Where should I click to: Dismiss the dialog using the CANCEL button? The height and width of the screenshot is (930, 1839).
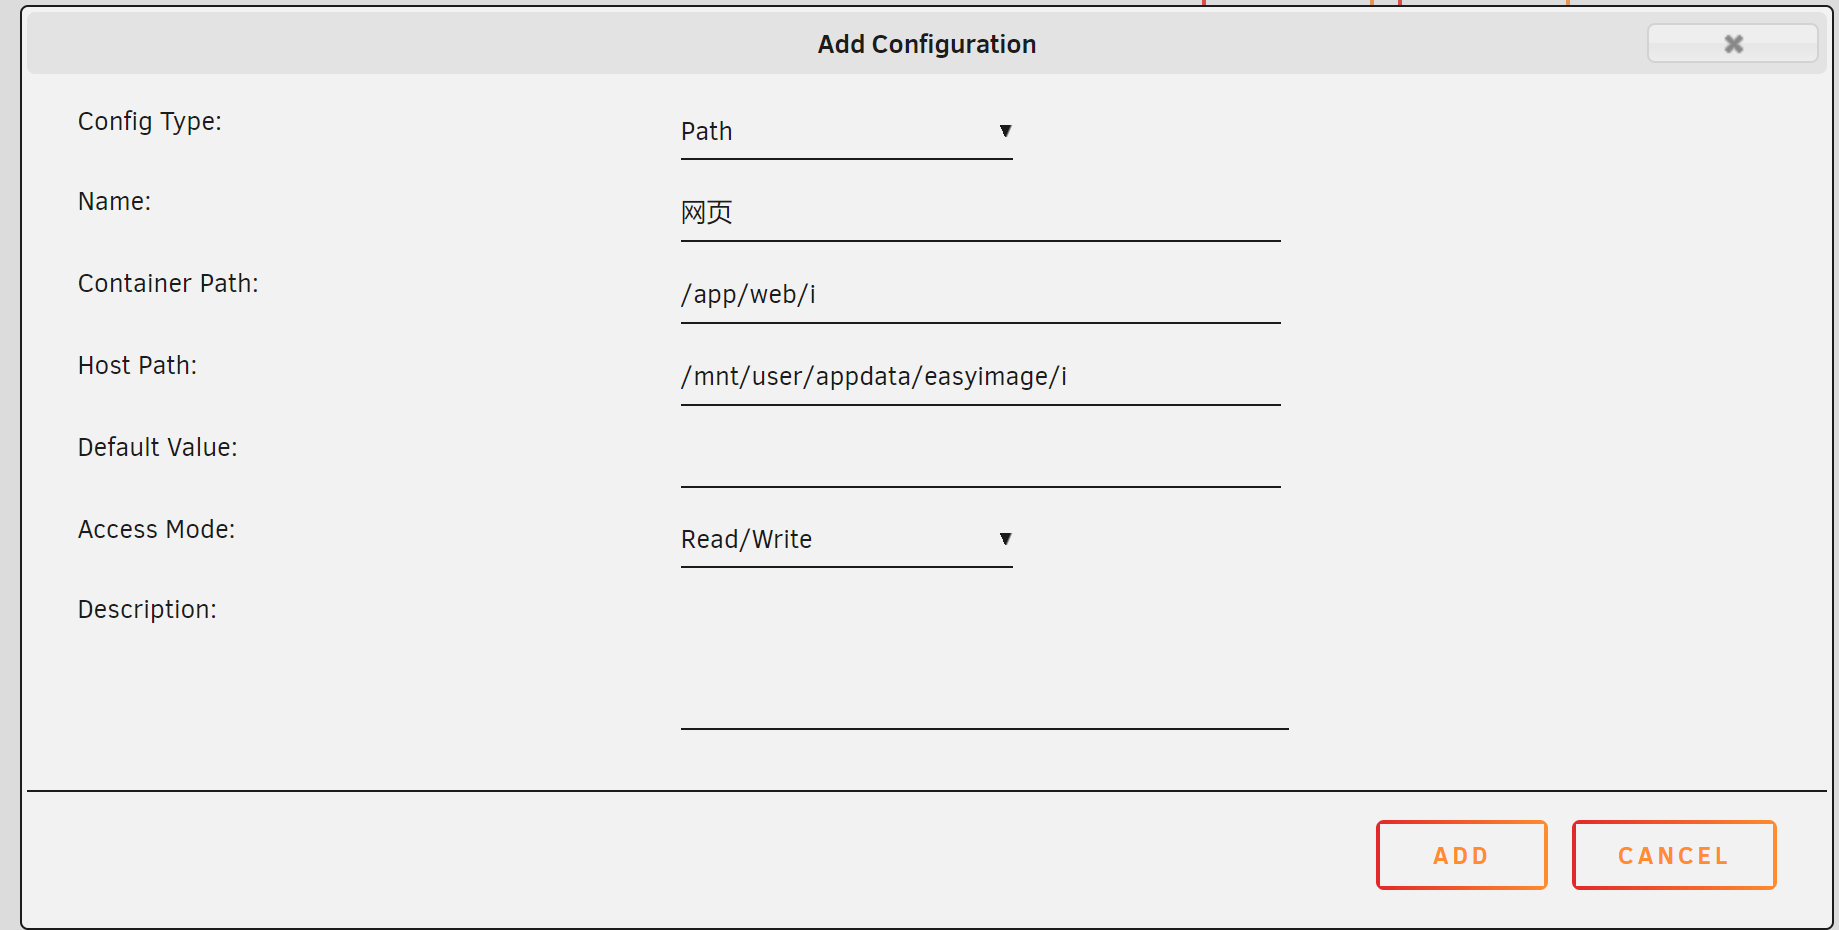coord(1673,855)
